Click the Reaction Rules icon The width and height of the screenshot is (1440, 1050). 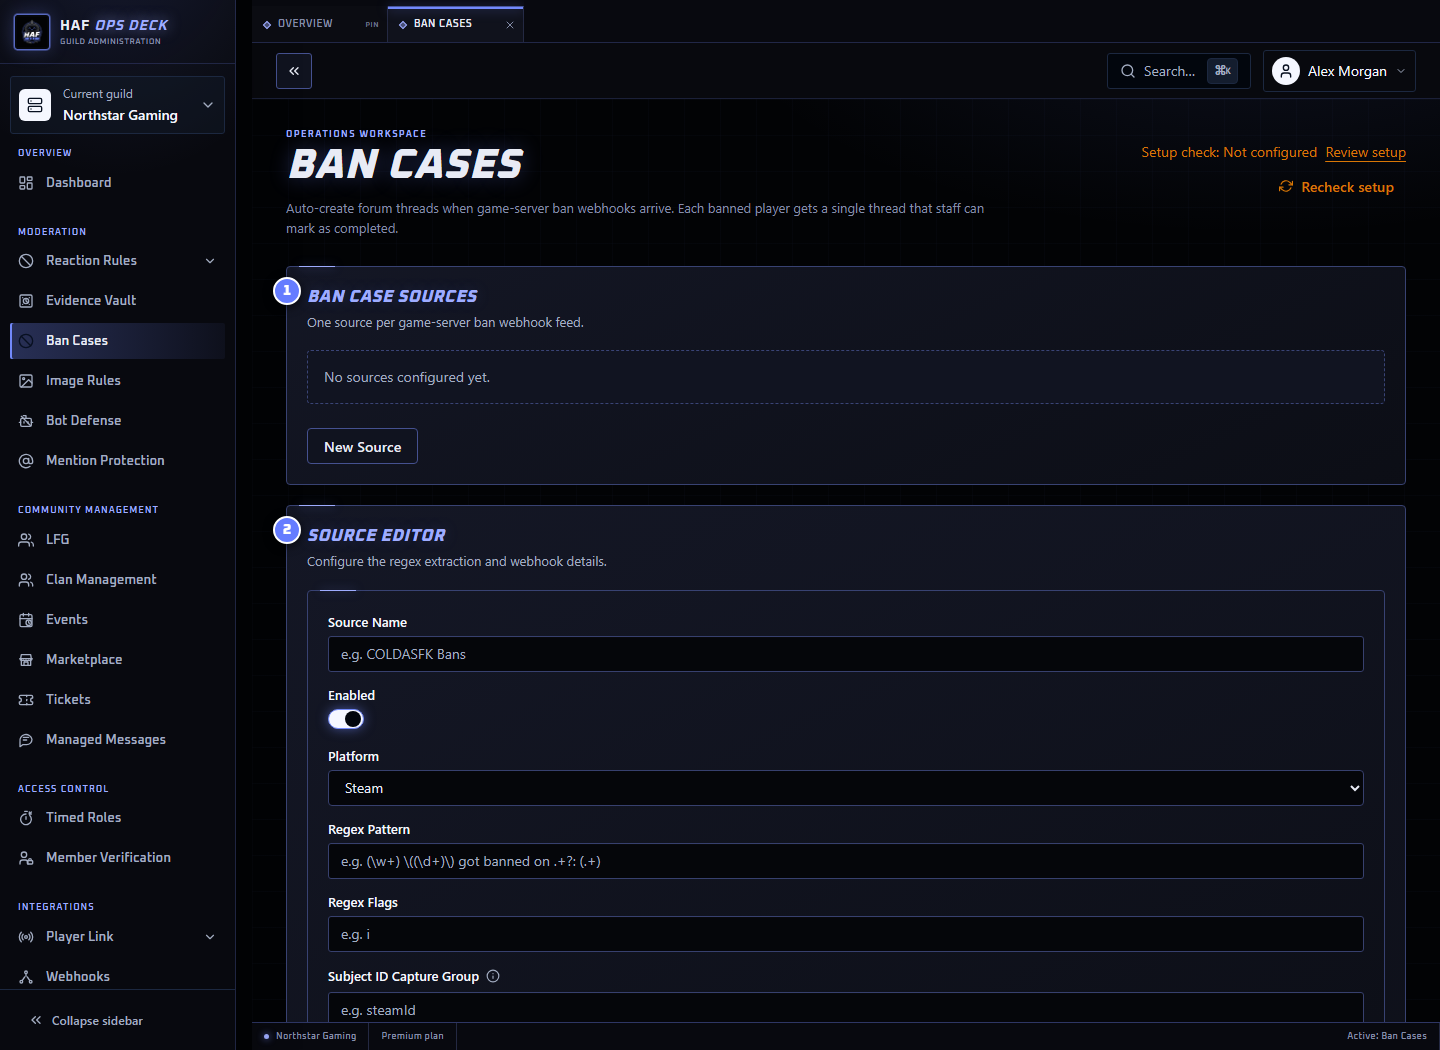point(26,261)
